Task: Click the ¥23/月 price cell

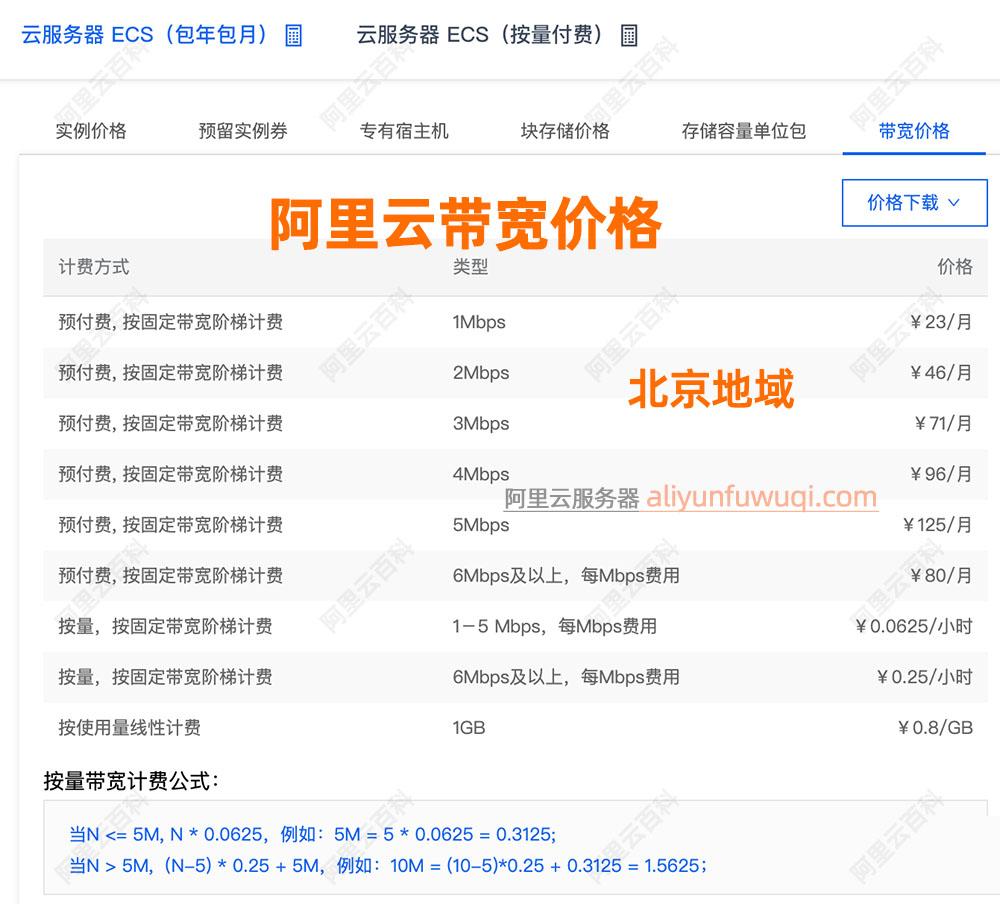Action: point(941,322)
